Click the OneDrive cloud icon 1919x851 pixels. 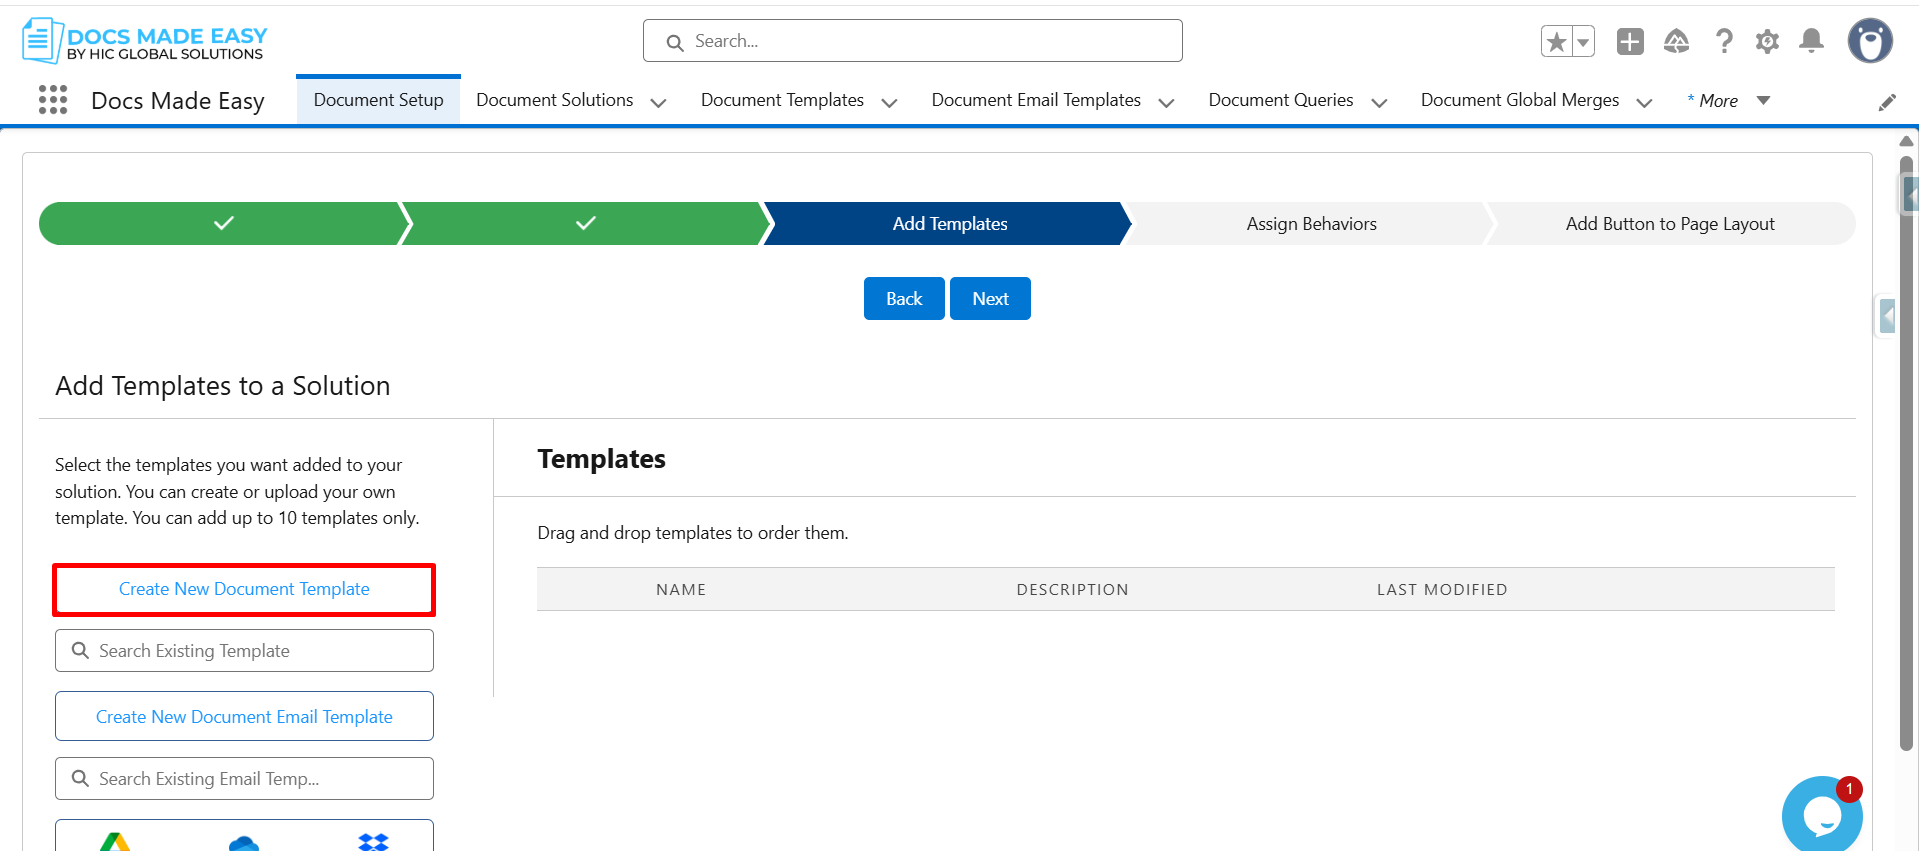tap(244, 843)
